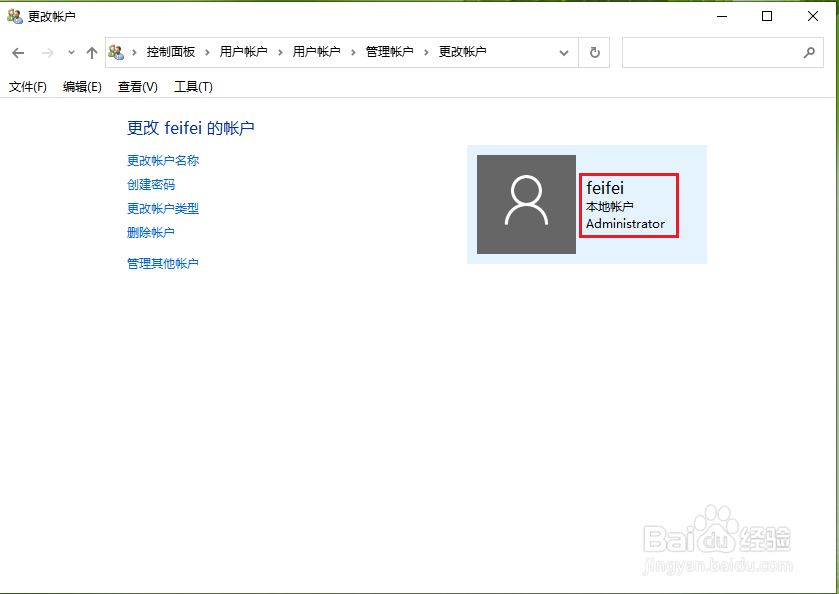Open the 查看 menu
Viewport: 839px width, 594px height.
[137, 87]
